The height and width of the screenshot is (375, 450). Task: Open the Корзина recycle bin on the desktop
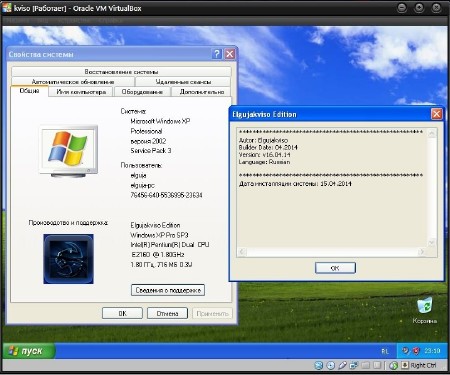click(x=424, y=310)
